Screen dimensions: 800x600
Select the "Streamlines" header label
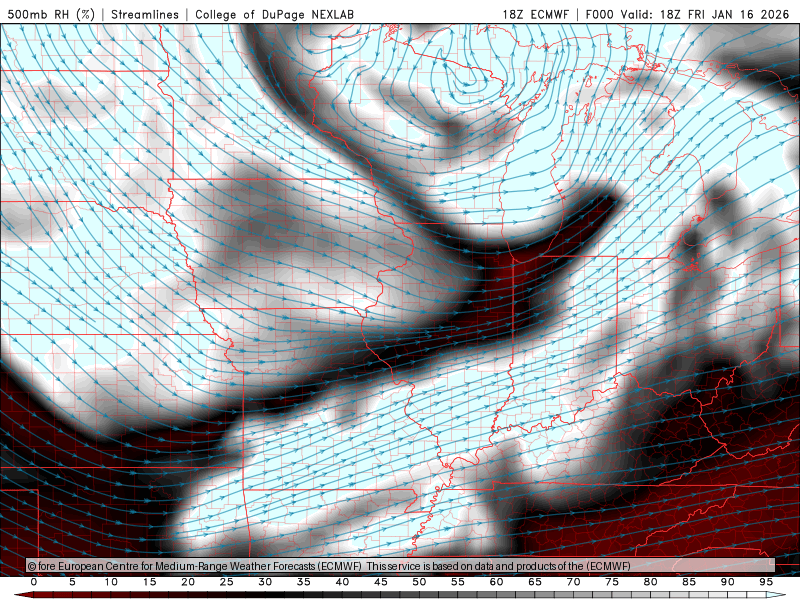[x=145, y=14]
